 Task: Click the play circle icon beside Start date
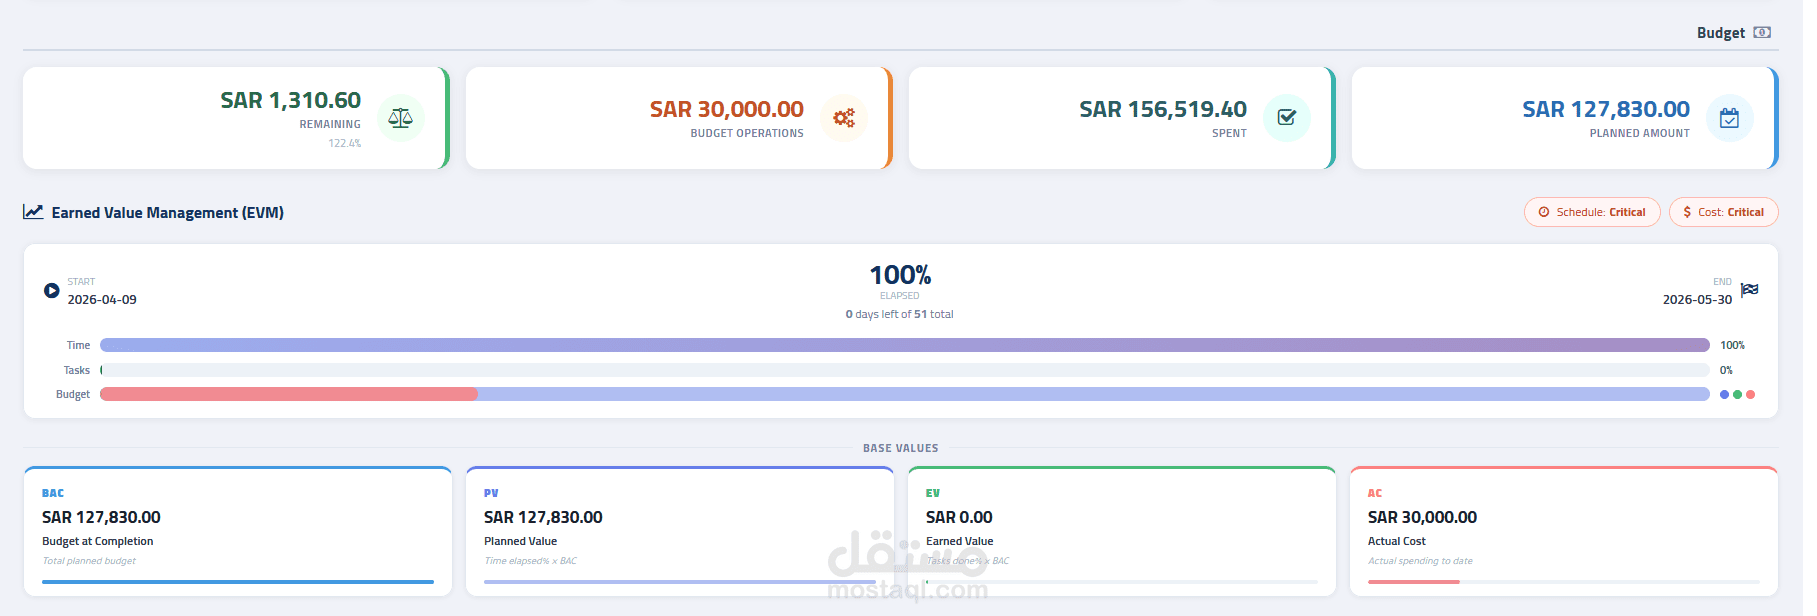click(52, 291)
